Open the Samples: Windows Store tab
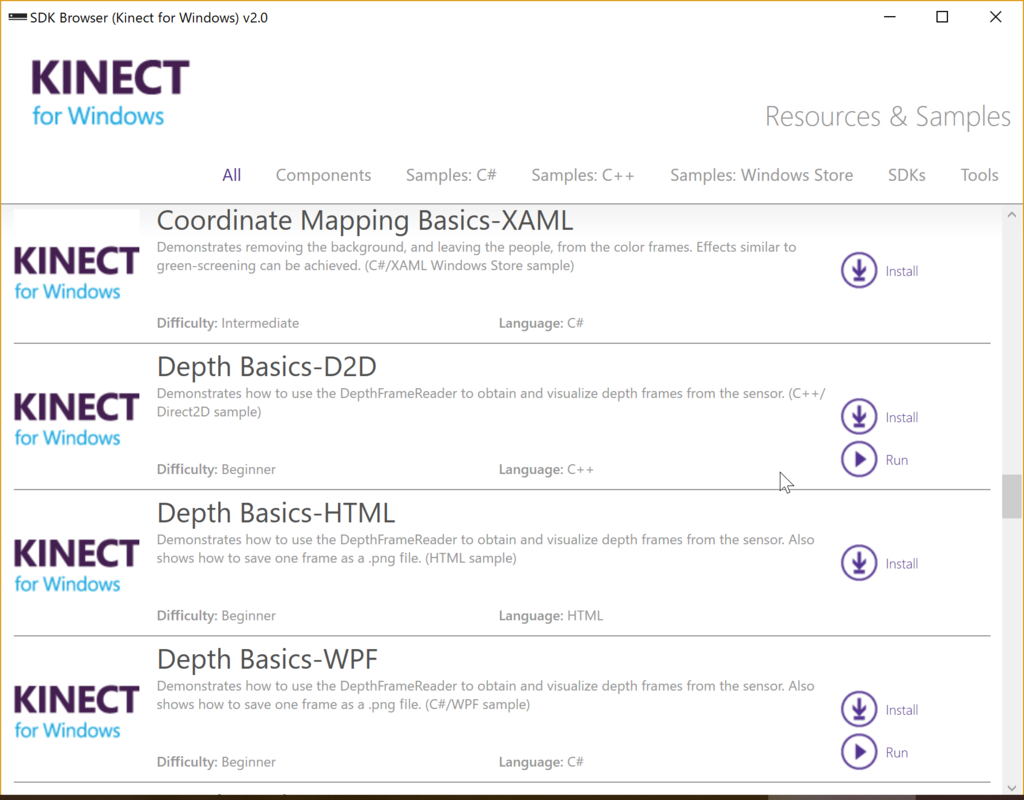 click(x=761, y=175)
